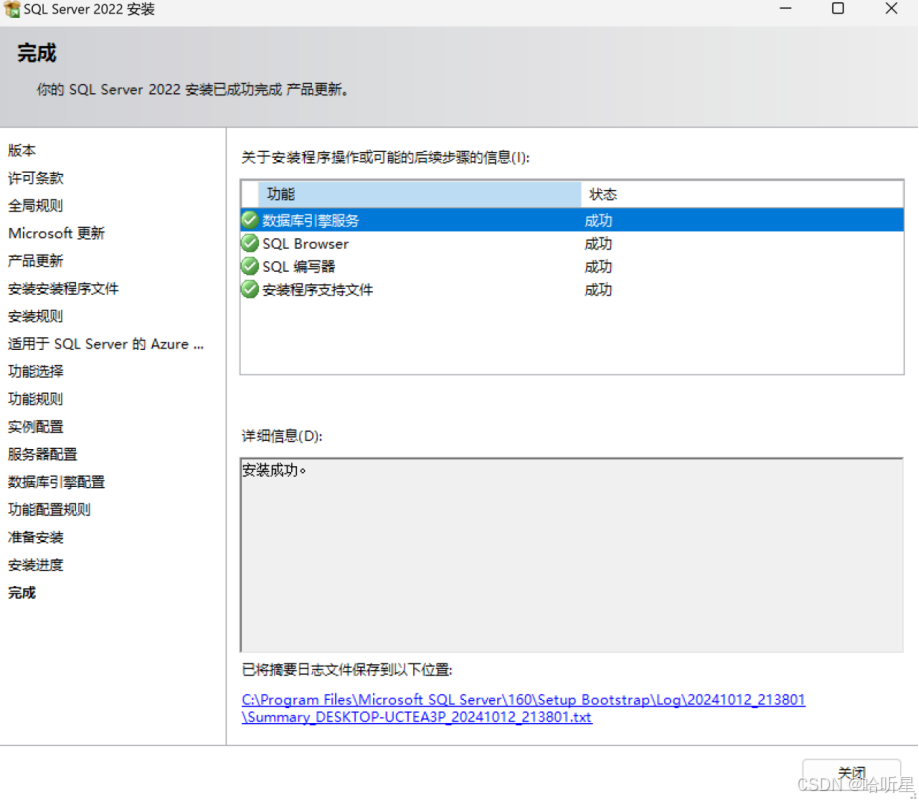Click 成功 status of 安装程序支持文件
The image size is (919, 800).
[x=598, y=290]
